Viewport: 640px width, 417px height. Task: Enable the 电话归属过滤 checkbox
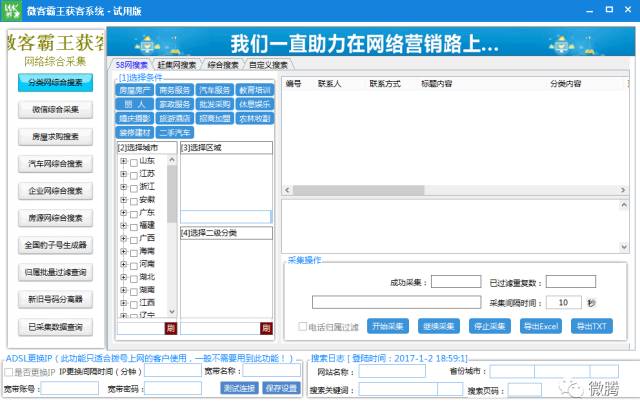[302, 326]
